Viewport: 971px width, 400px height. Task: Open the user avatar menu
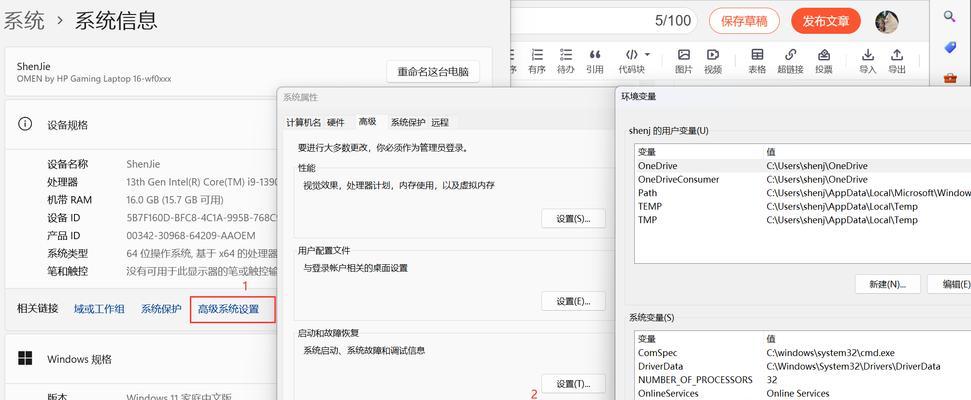[x=887, y=22]
